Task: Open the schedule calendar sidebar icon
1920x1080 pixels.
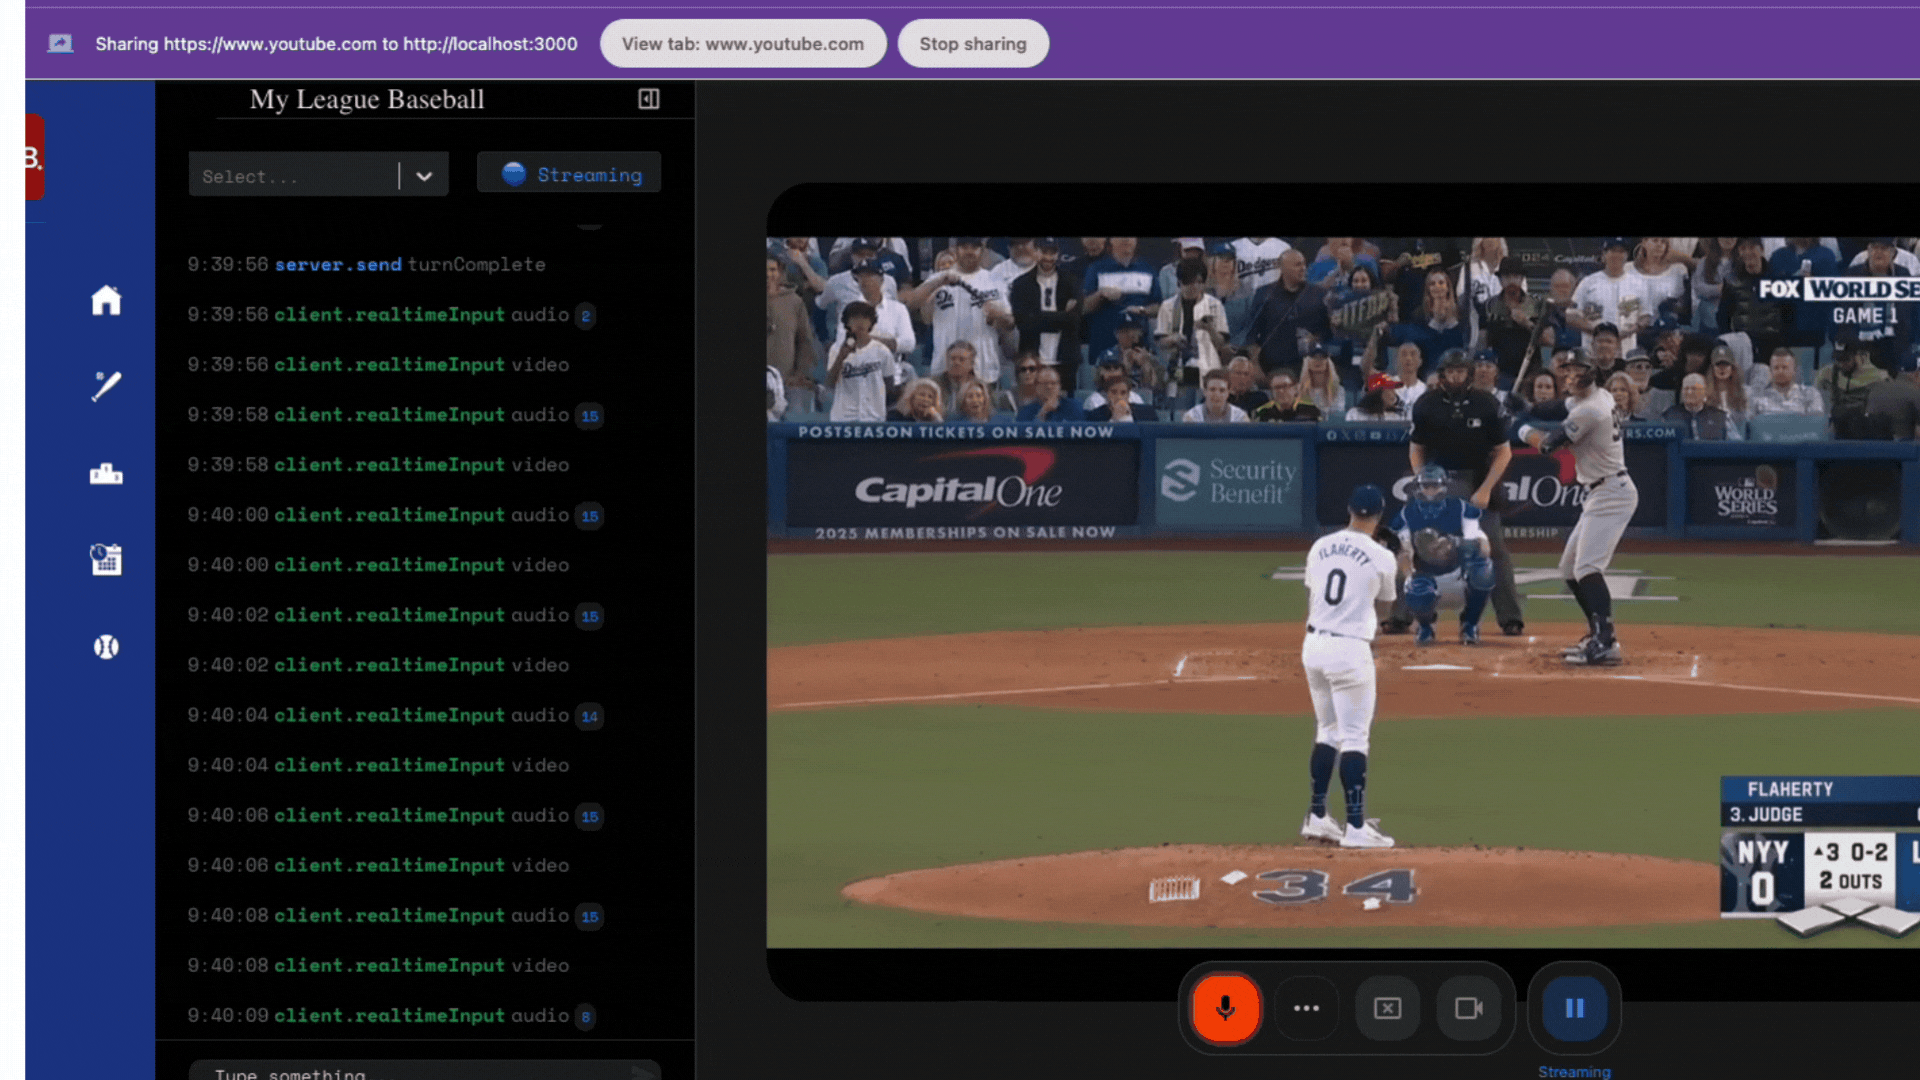Action: click(106, 559)
